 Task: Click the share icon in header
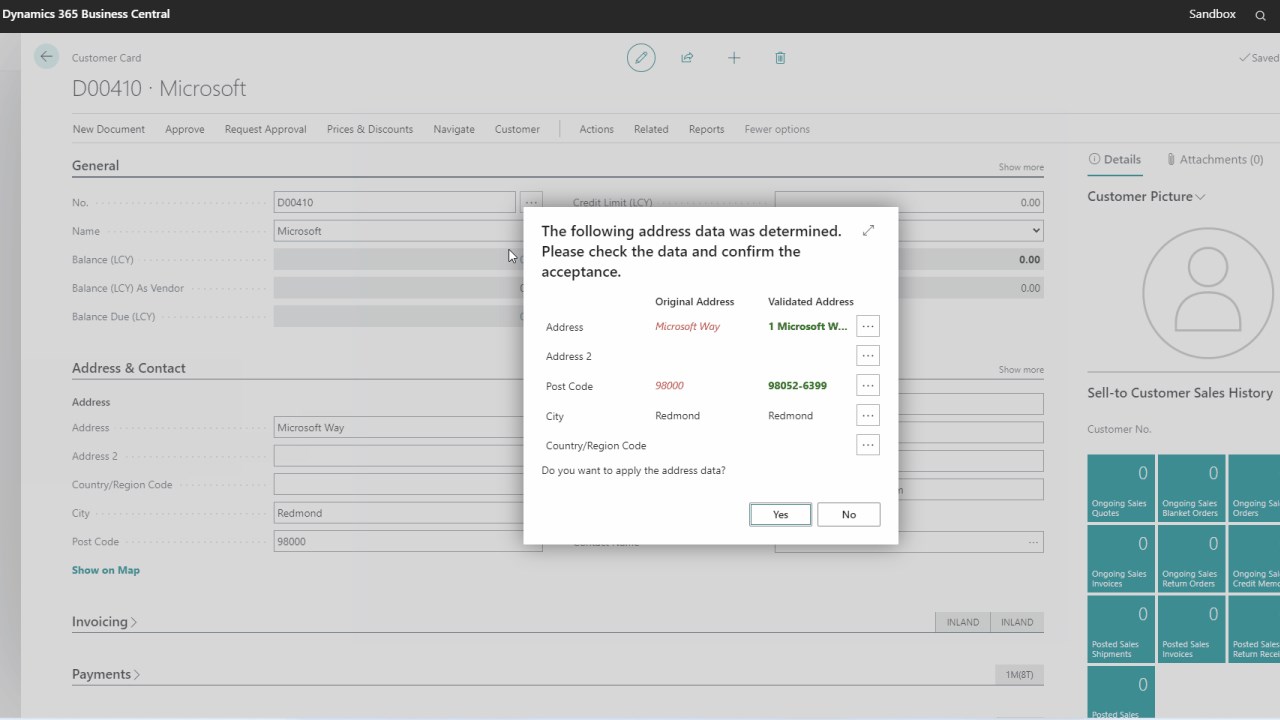pyautogui.click(x=687, y=58)
